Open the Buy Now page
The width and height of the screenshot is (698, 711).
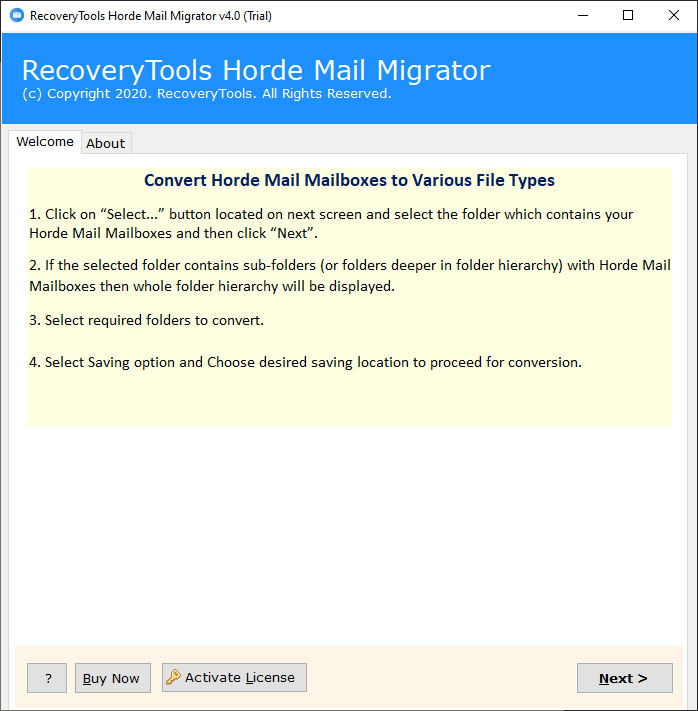tap(112, 678)
